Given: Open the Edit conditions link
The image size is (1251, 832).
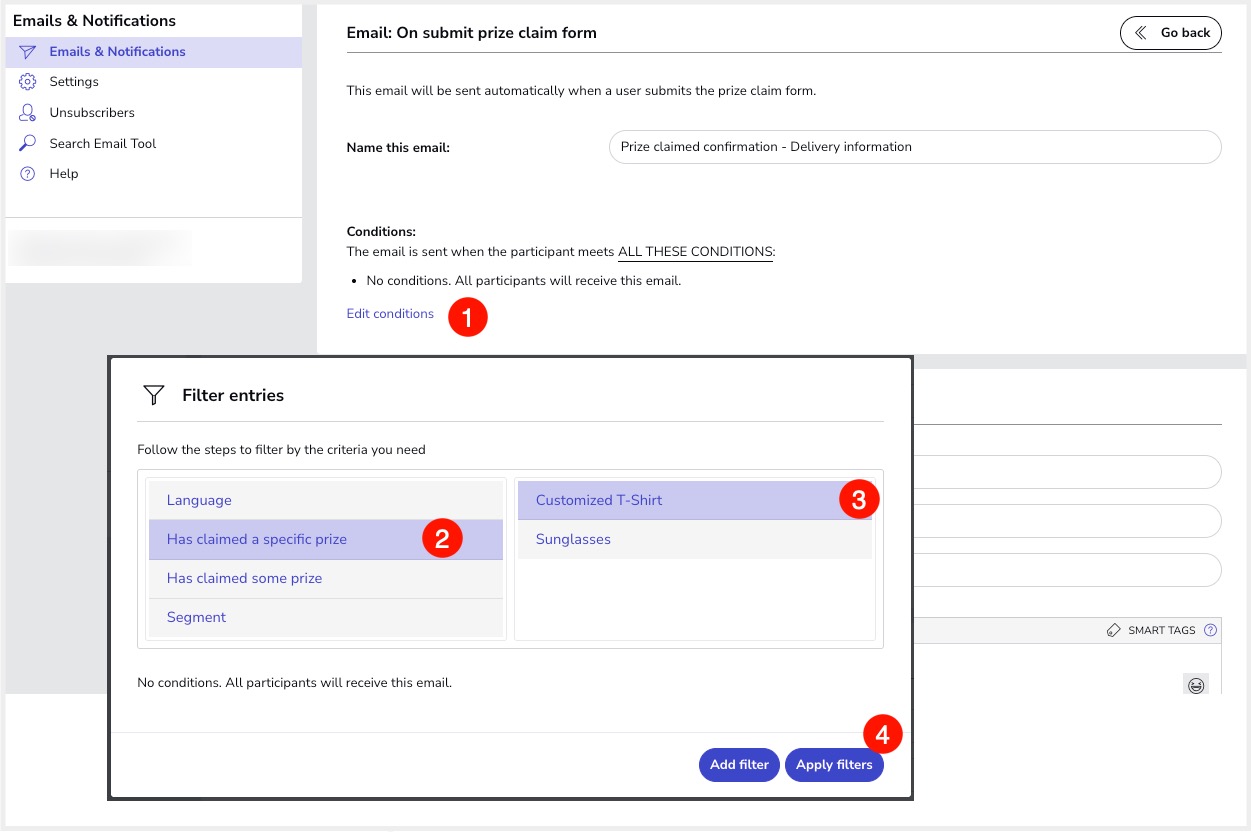Looking at the screenshot, I should 390,314.
